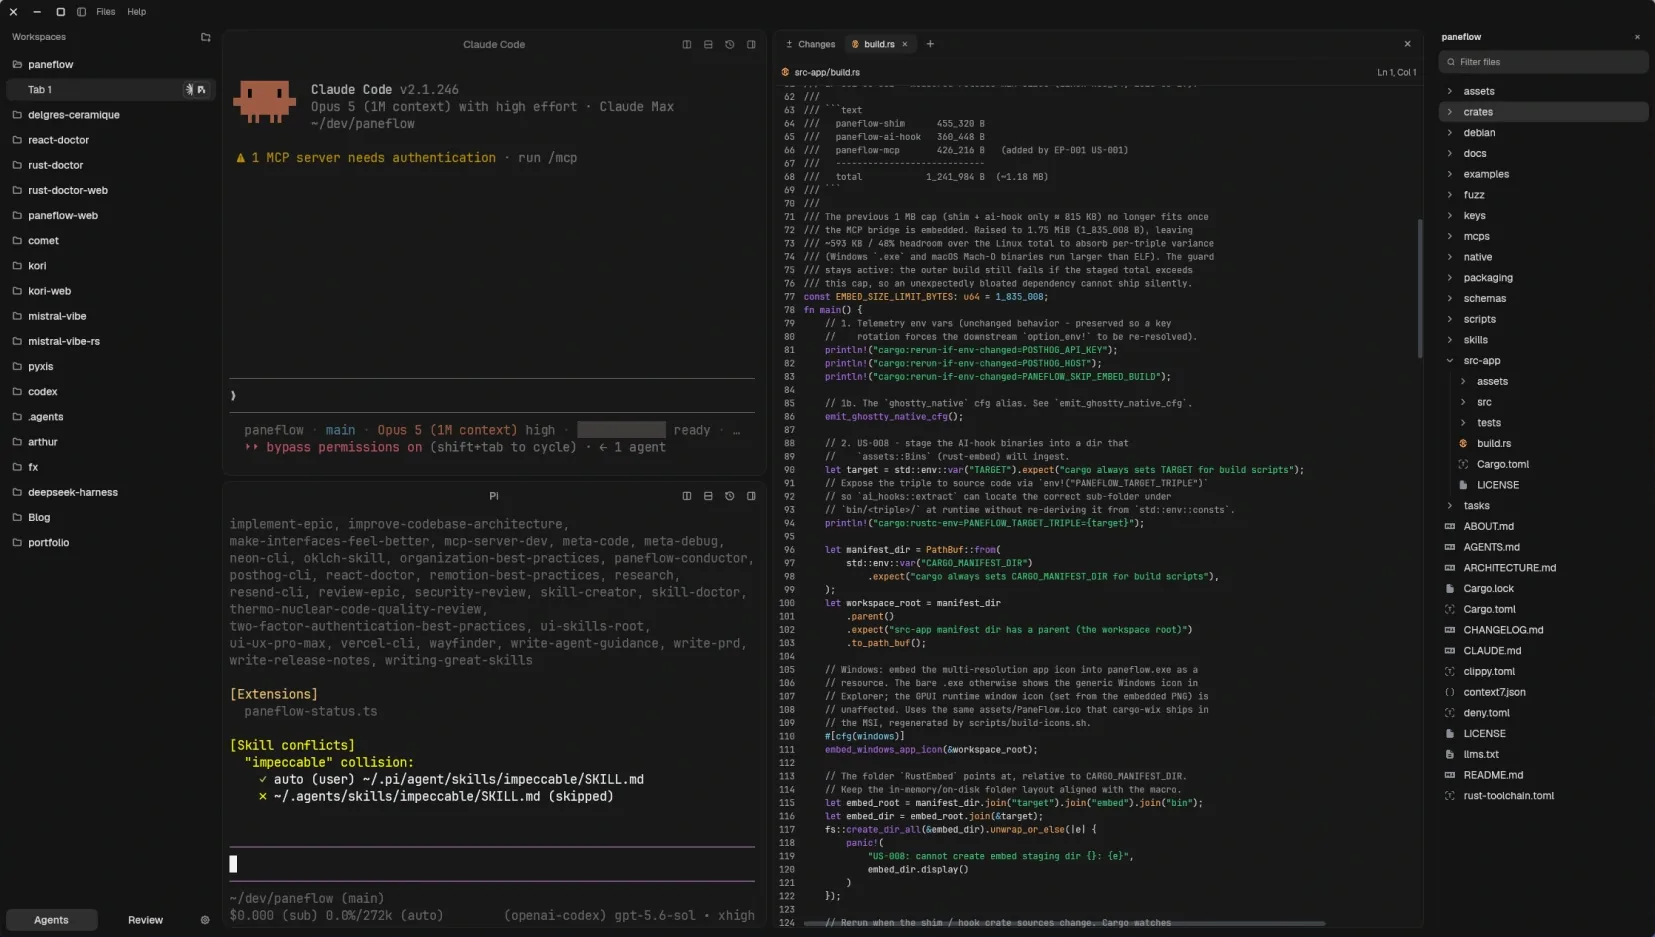Open history in the Claude Code pane
The height and width of the screenshot is (937, 1655).
[729, 44]
